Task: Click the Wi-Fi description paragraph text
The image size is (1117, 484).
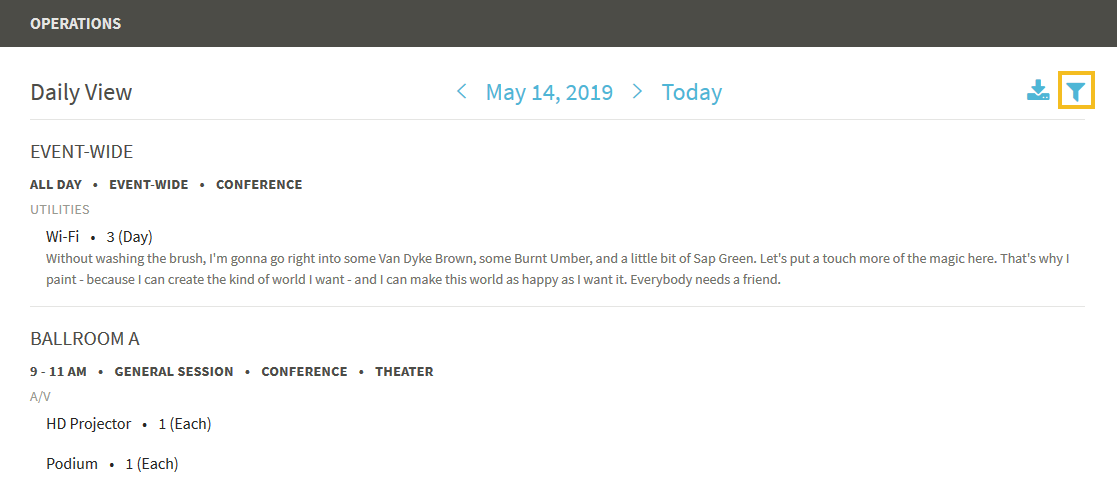Action: 558,269
